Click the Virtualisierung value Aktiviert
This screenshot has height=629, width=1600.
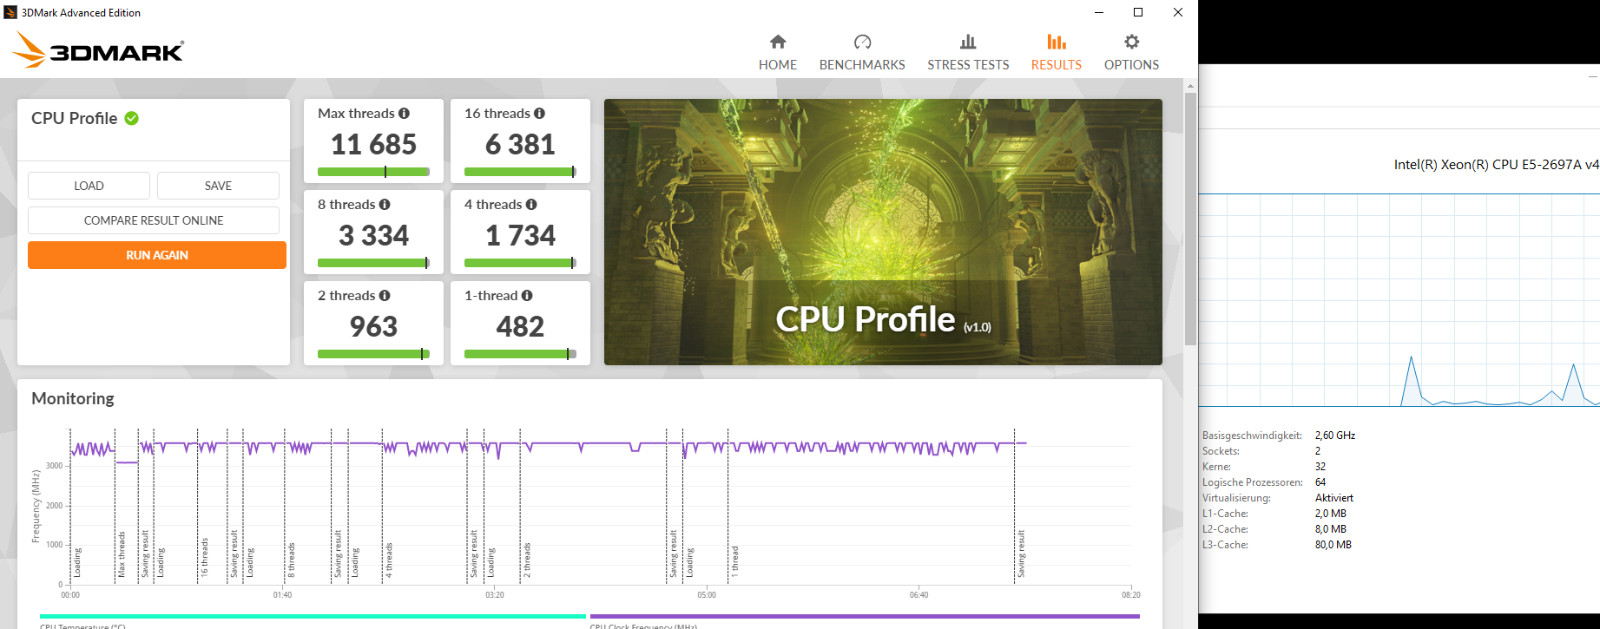pos(1334,498)
